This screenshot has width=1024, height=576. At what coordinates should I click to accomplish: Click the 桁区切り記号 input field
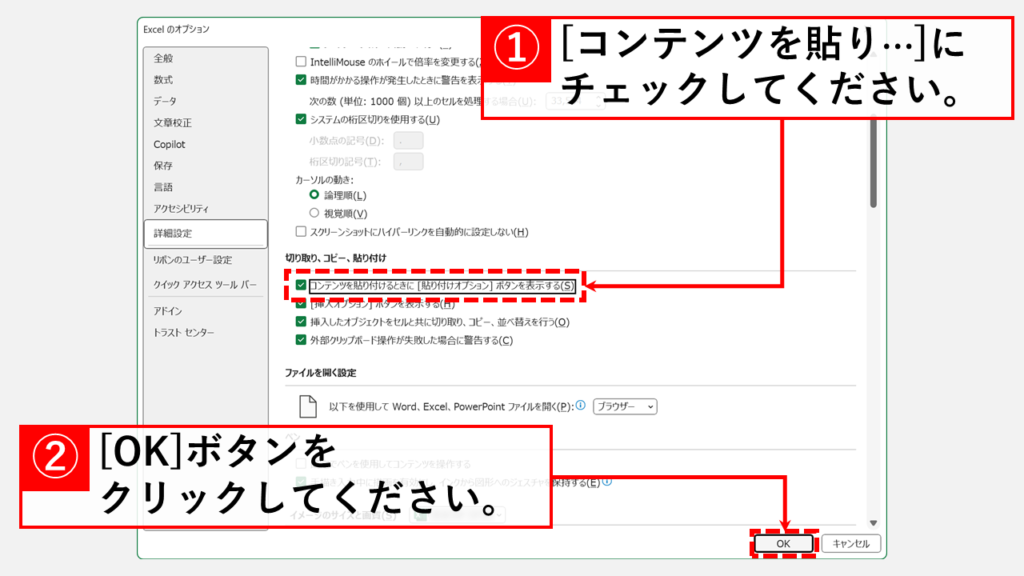pos(408,161)
